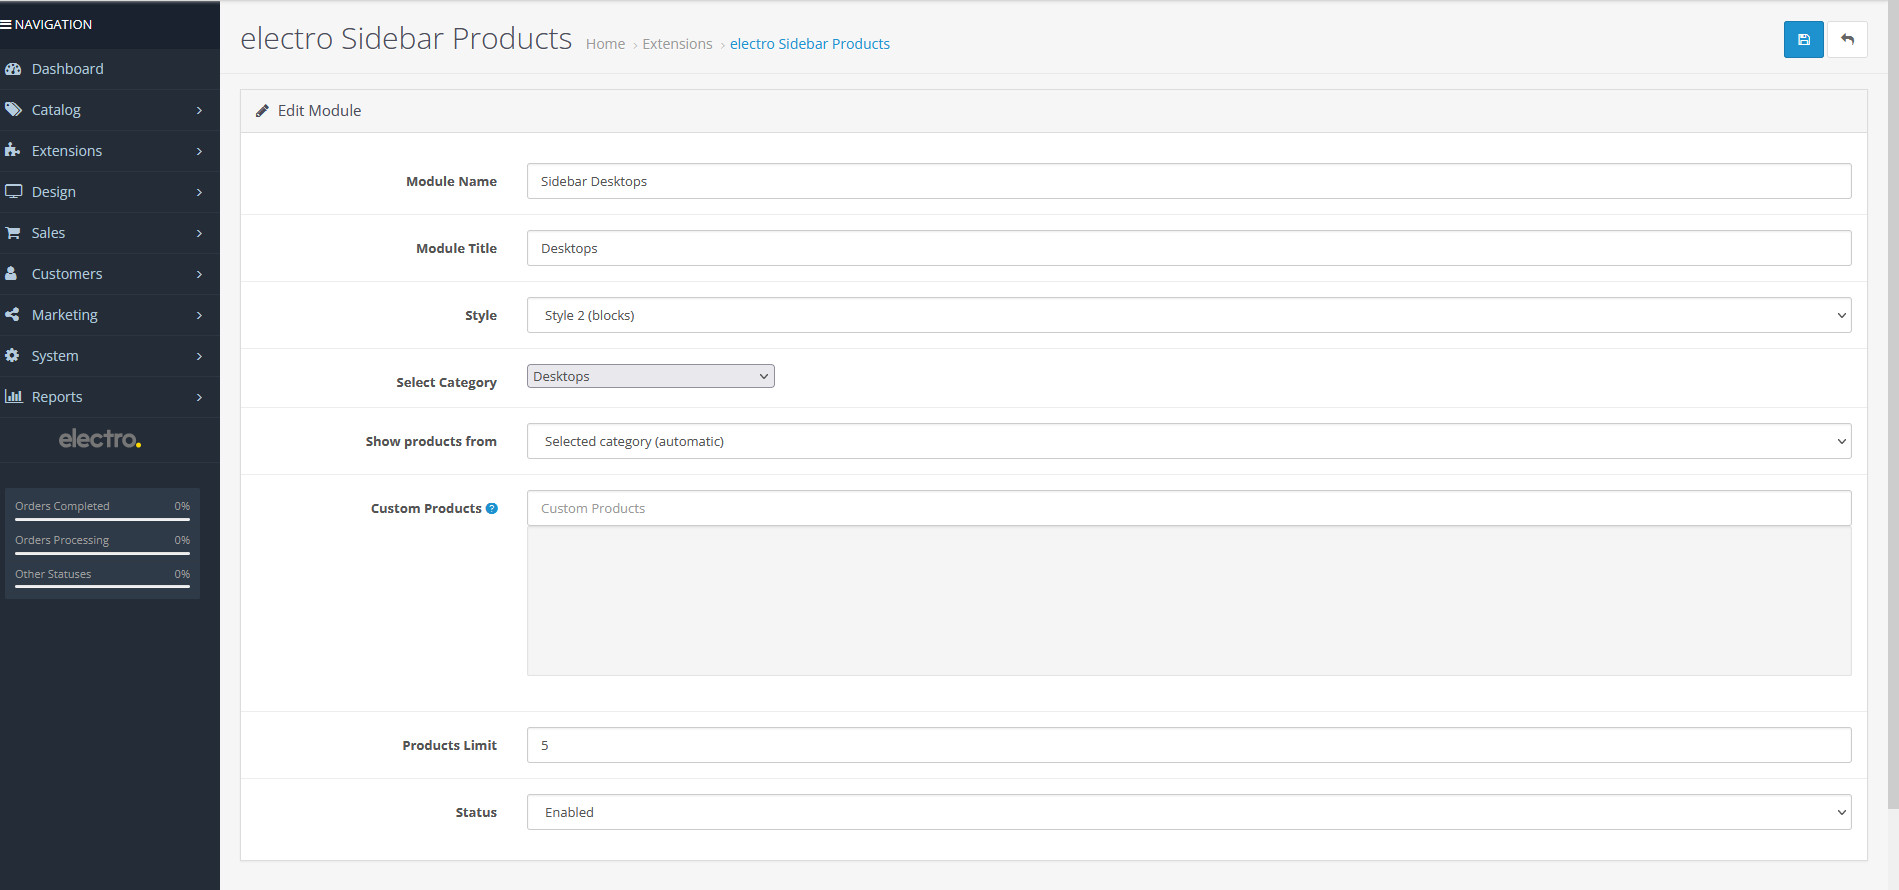Open the Status Enabled dropdown
The width and height of the screenshot is (1899, 890).
[x=1189, y=812]
